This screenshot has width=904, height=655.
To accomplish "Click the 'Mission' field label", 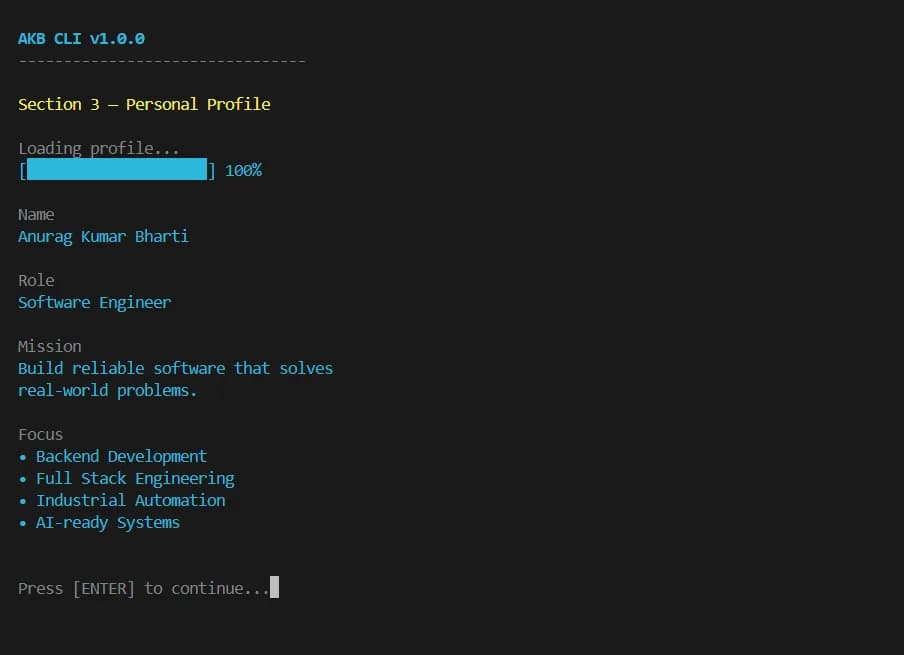I will click(50, 347).
